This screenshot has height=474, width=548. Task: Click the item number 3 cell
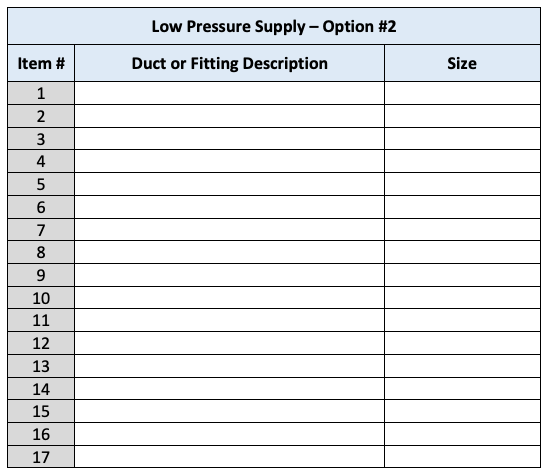[x=41, y=139]
